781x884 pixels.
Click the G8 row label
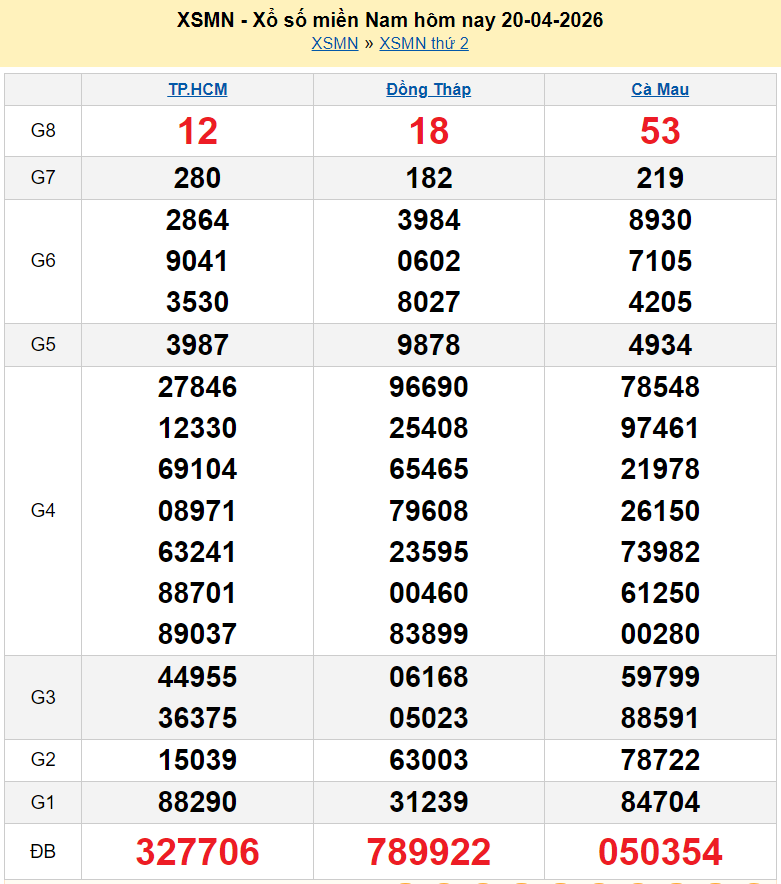tap(43, 131)
